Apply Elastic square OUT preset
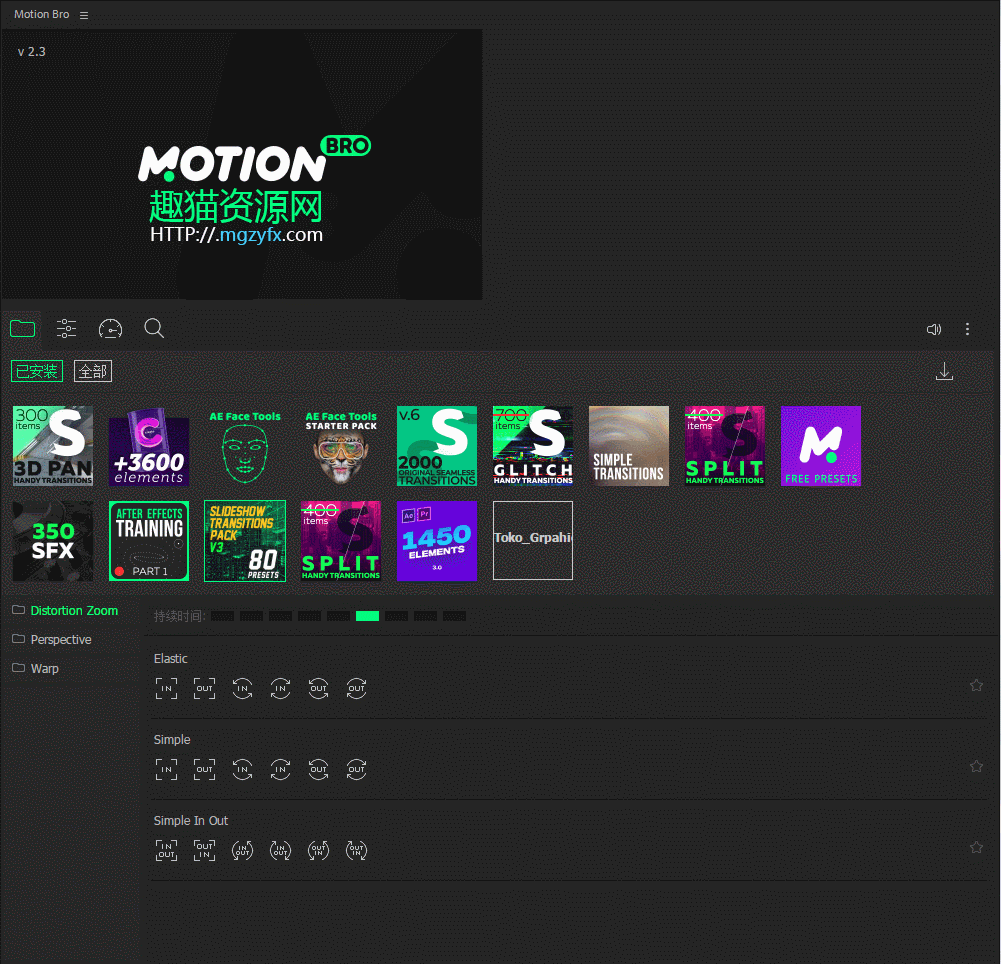Viewport: 1001px width, 964px height. (x=204, y=688)
